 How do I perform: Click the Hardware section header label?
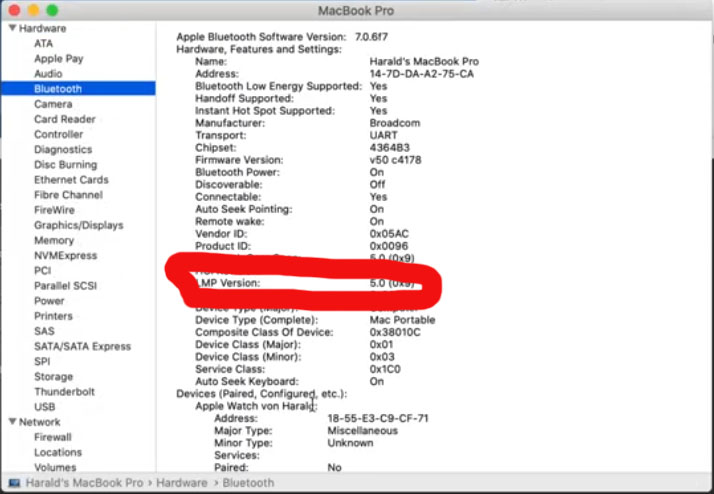42,28
